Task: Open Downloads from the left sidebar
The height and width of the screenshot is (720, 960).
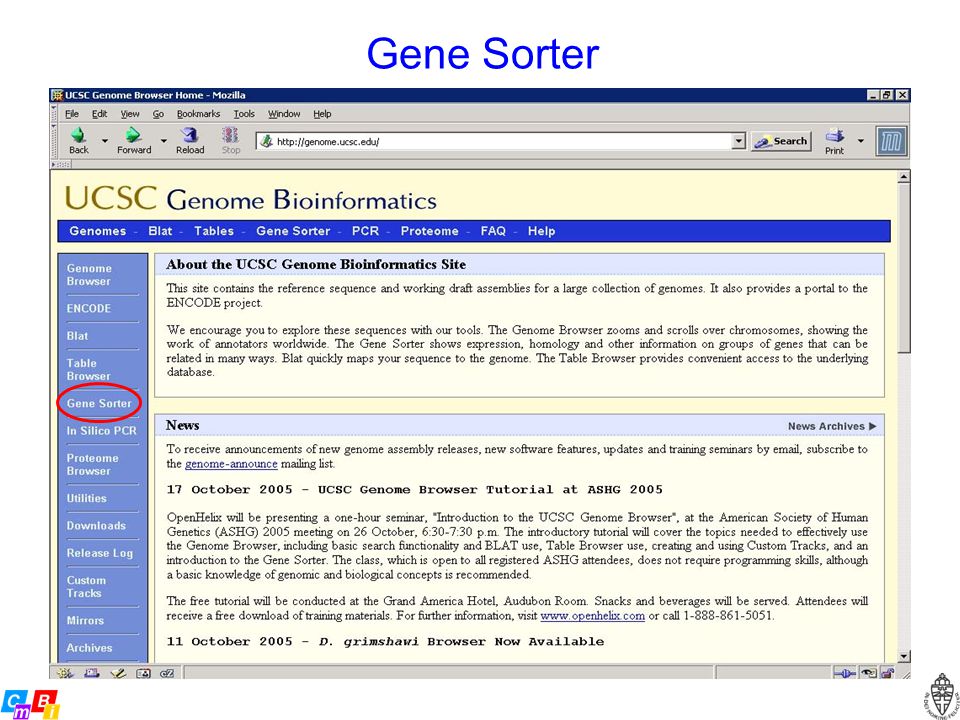Action: tap(96, 525)
